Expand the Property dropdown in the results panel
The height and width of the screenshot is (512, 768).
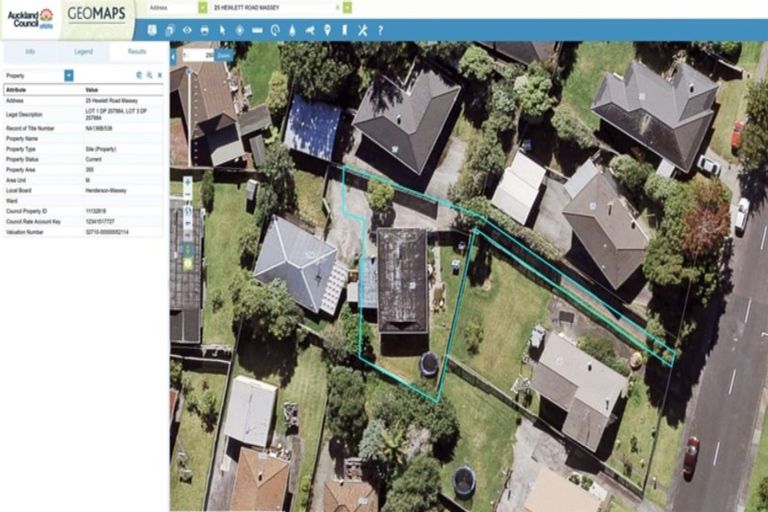point(69,75)
